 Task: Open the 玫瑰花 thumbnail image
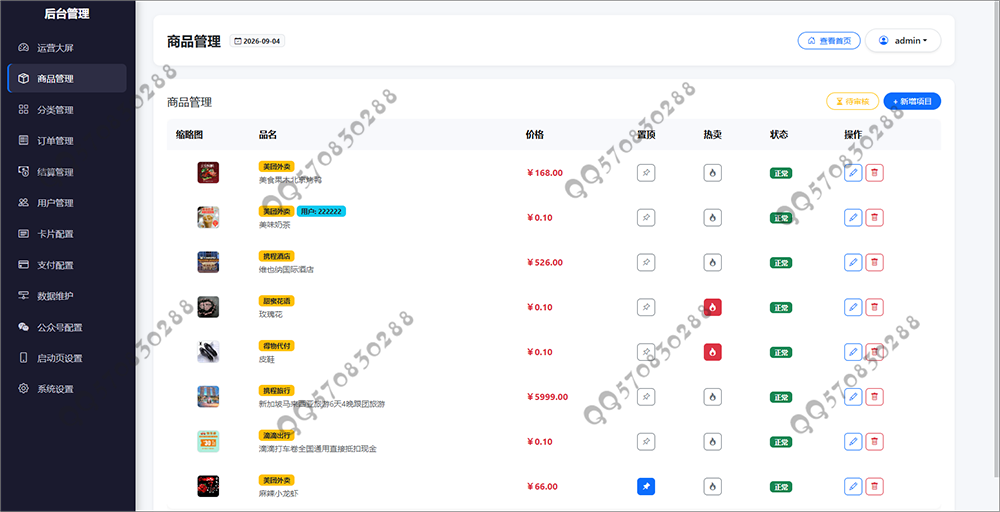coord(208,307)
